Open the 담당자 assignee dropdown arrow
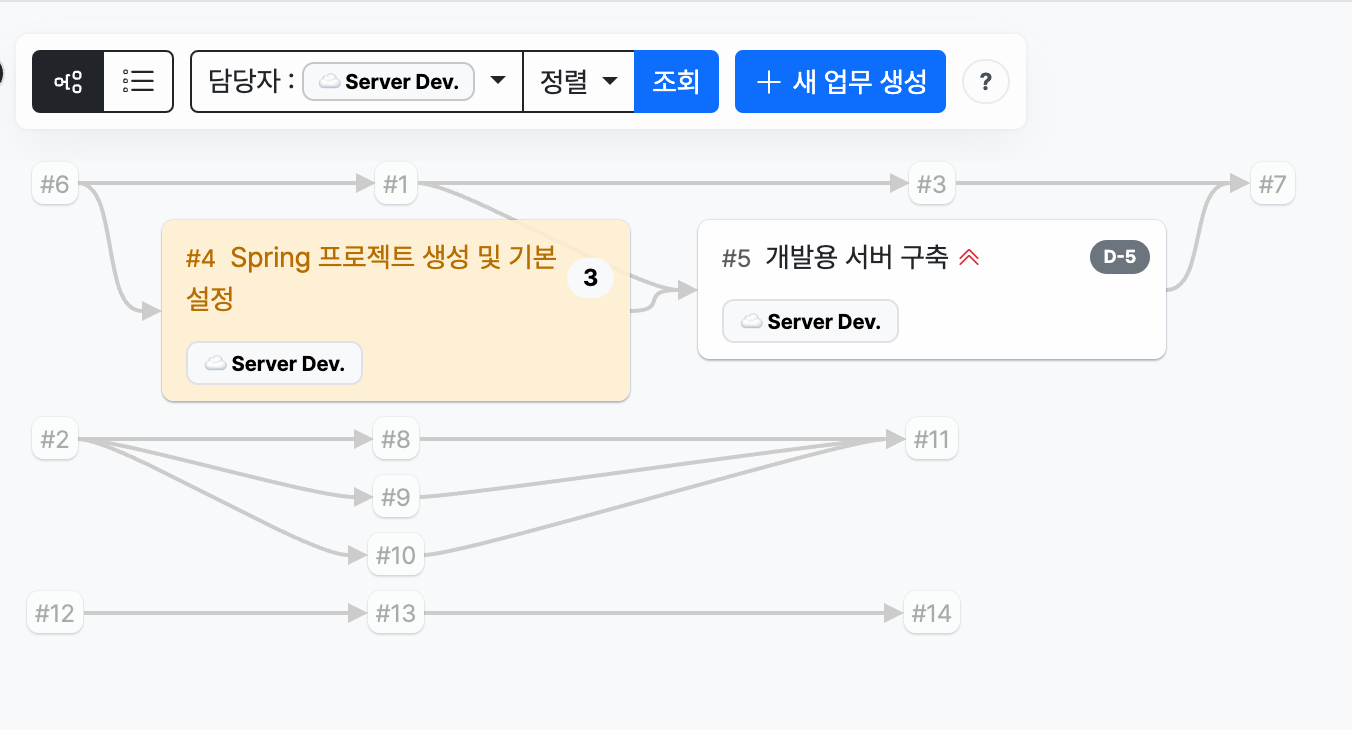This screenshot has height=730, width=1352. (x=498, y=81)
